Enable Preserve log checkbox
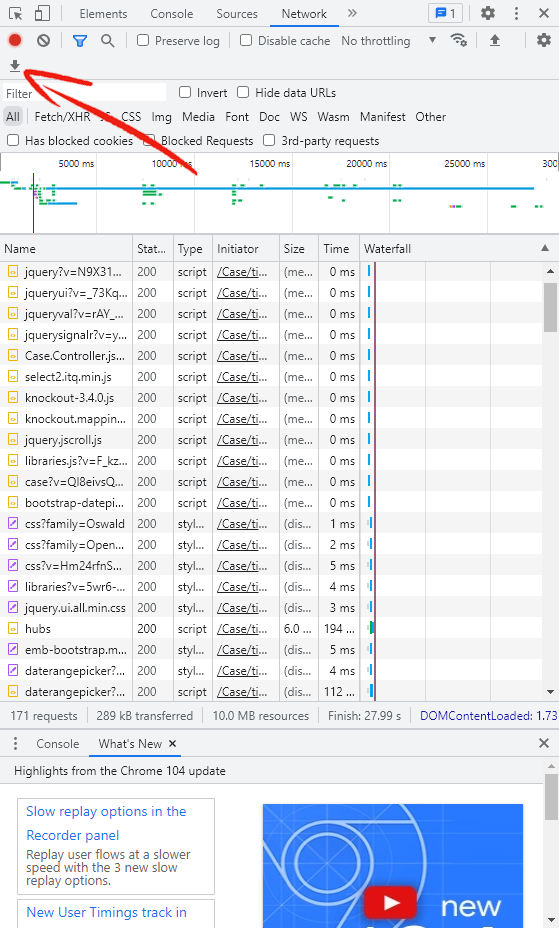The height and width of the screenshot is (928, 559). [x=143, y=40]
